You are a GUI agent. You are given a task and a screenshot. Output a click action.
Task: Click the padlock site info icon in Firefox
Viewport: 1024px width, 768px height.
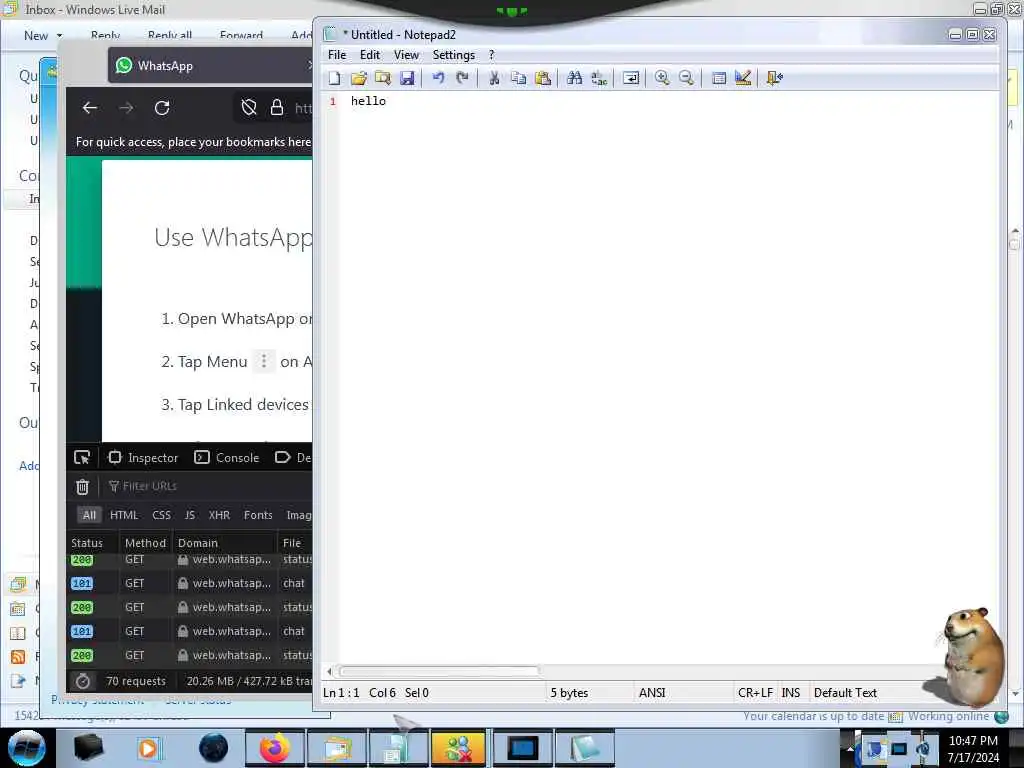277,108
